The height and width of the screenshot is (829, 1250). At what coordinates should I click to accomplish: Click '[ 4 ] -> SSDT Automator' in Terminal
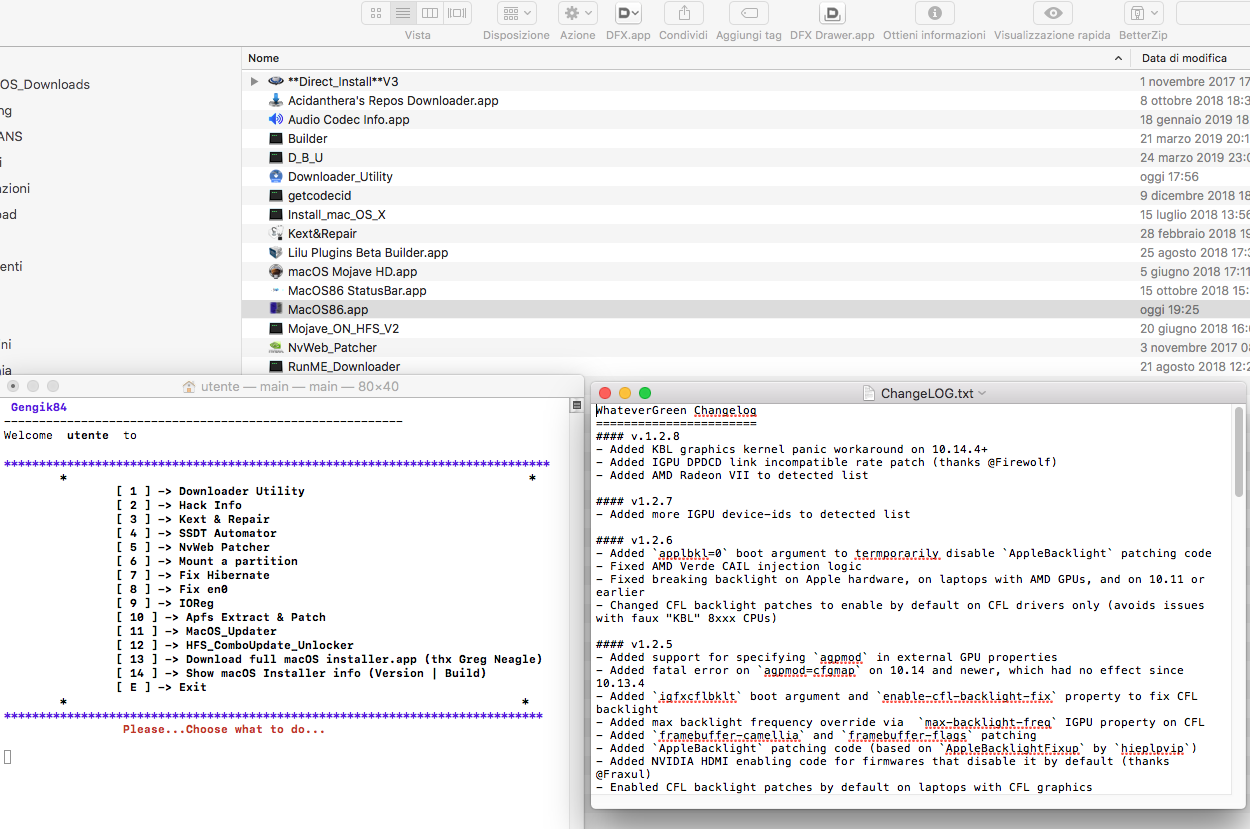(197, 533)
